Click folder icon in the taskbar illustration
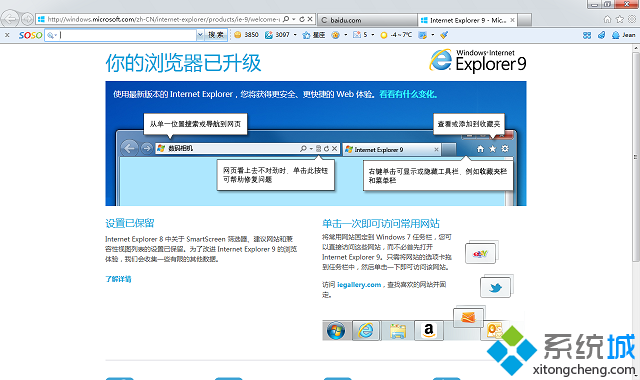The image size is (640, 380). [398, 331]
